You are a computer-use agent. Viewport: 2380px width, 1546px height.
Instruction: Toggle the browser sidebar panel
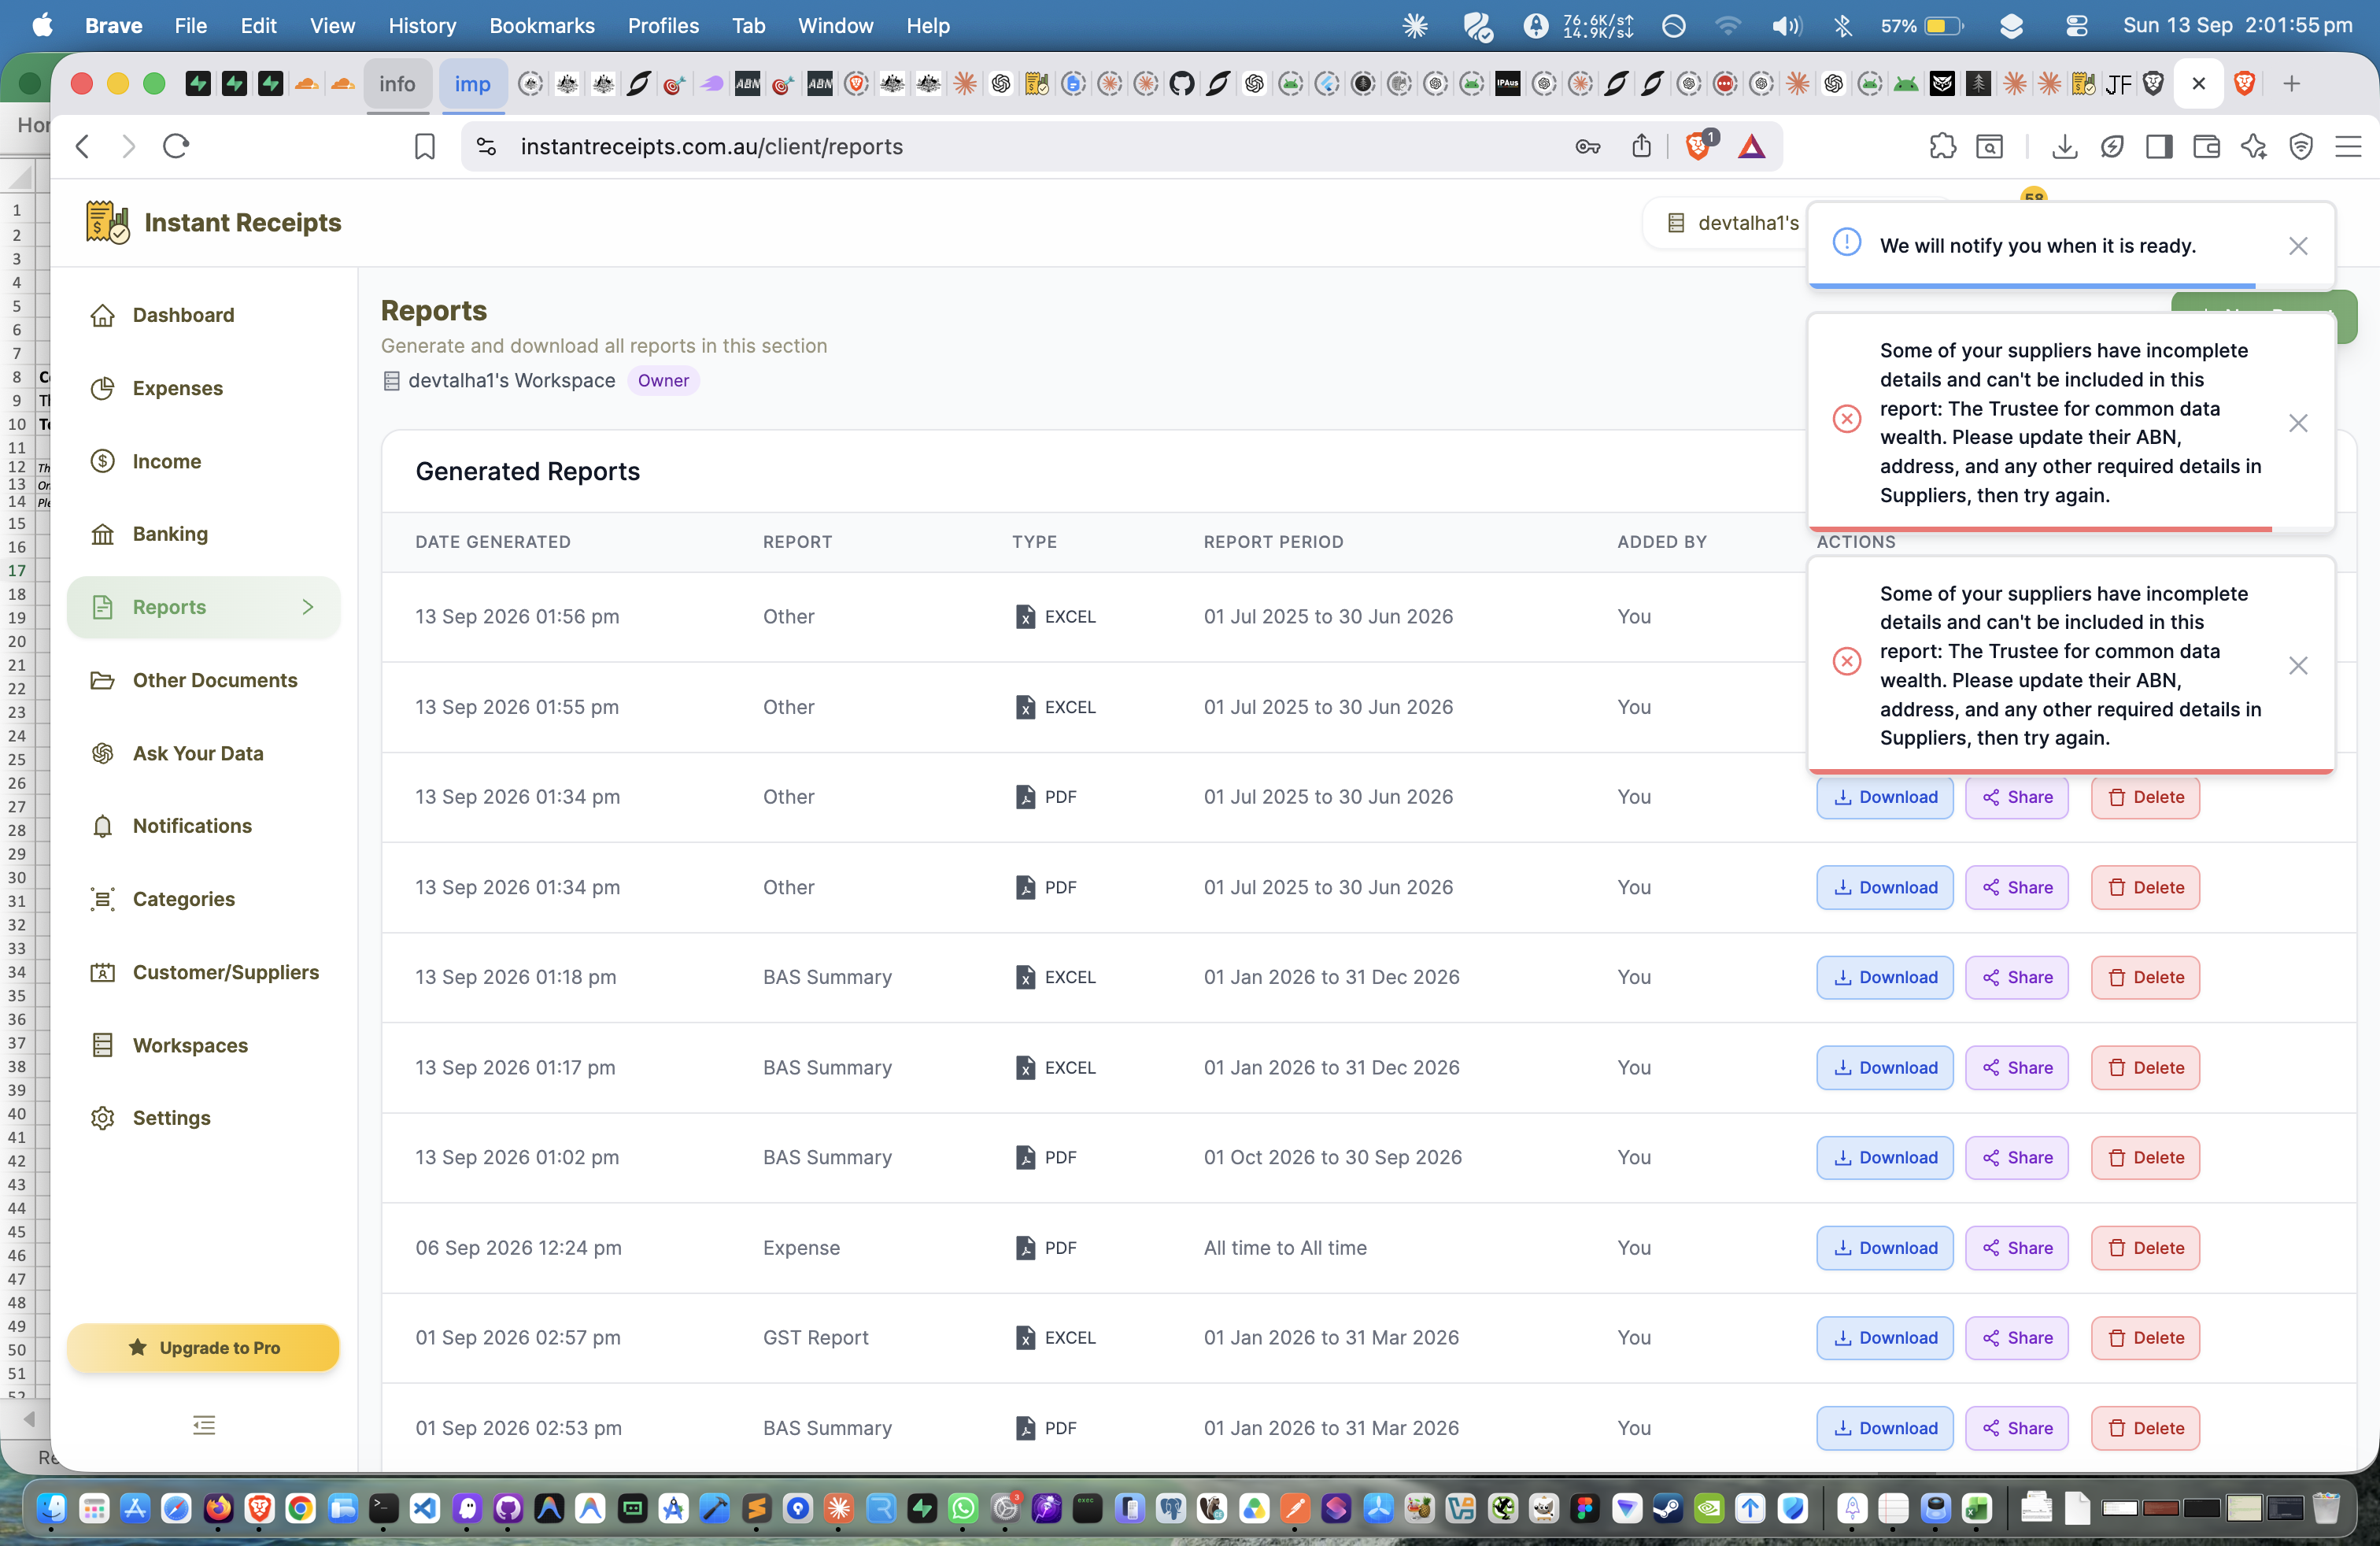pos(2159,147)
